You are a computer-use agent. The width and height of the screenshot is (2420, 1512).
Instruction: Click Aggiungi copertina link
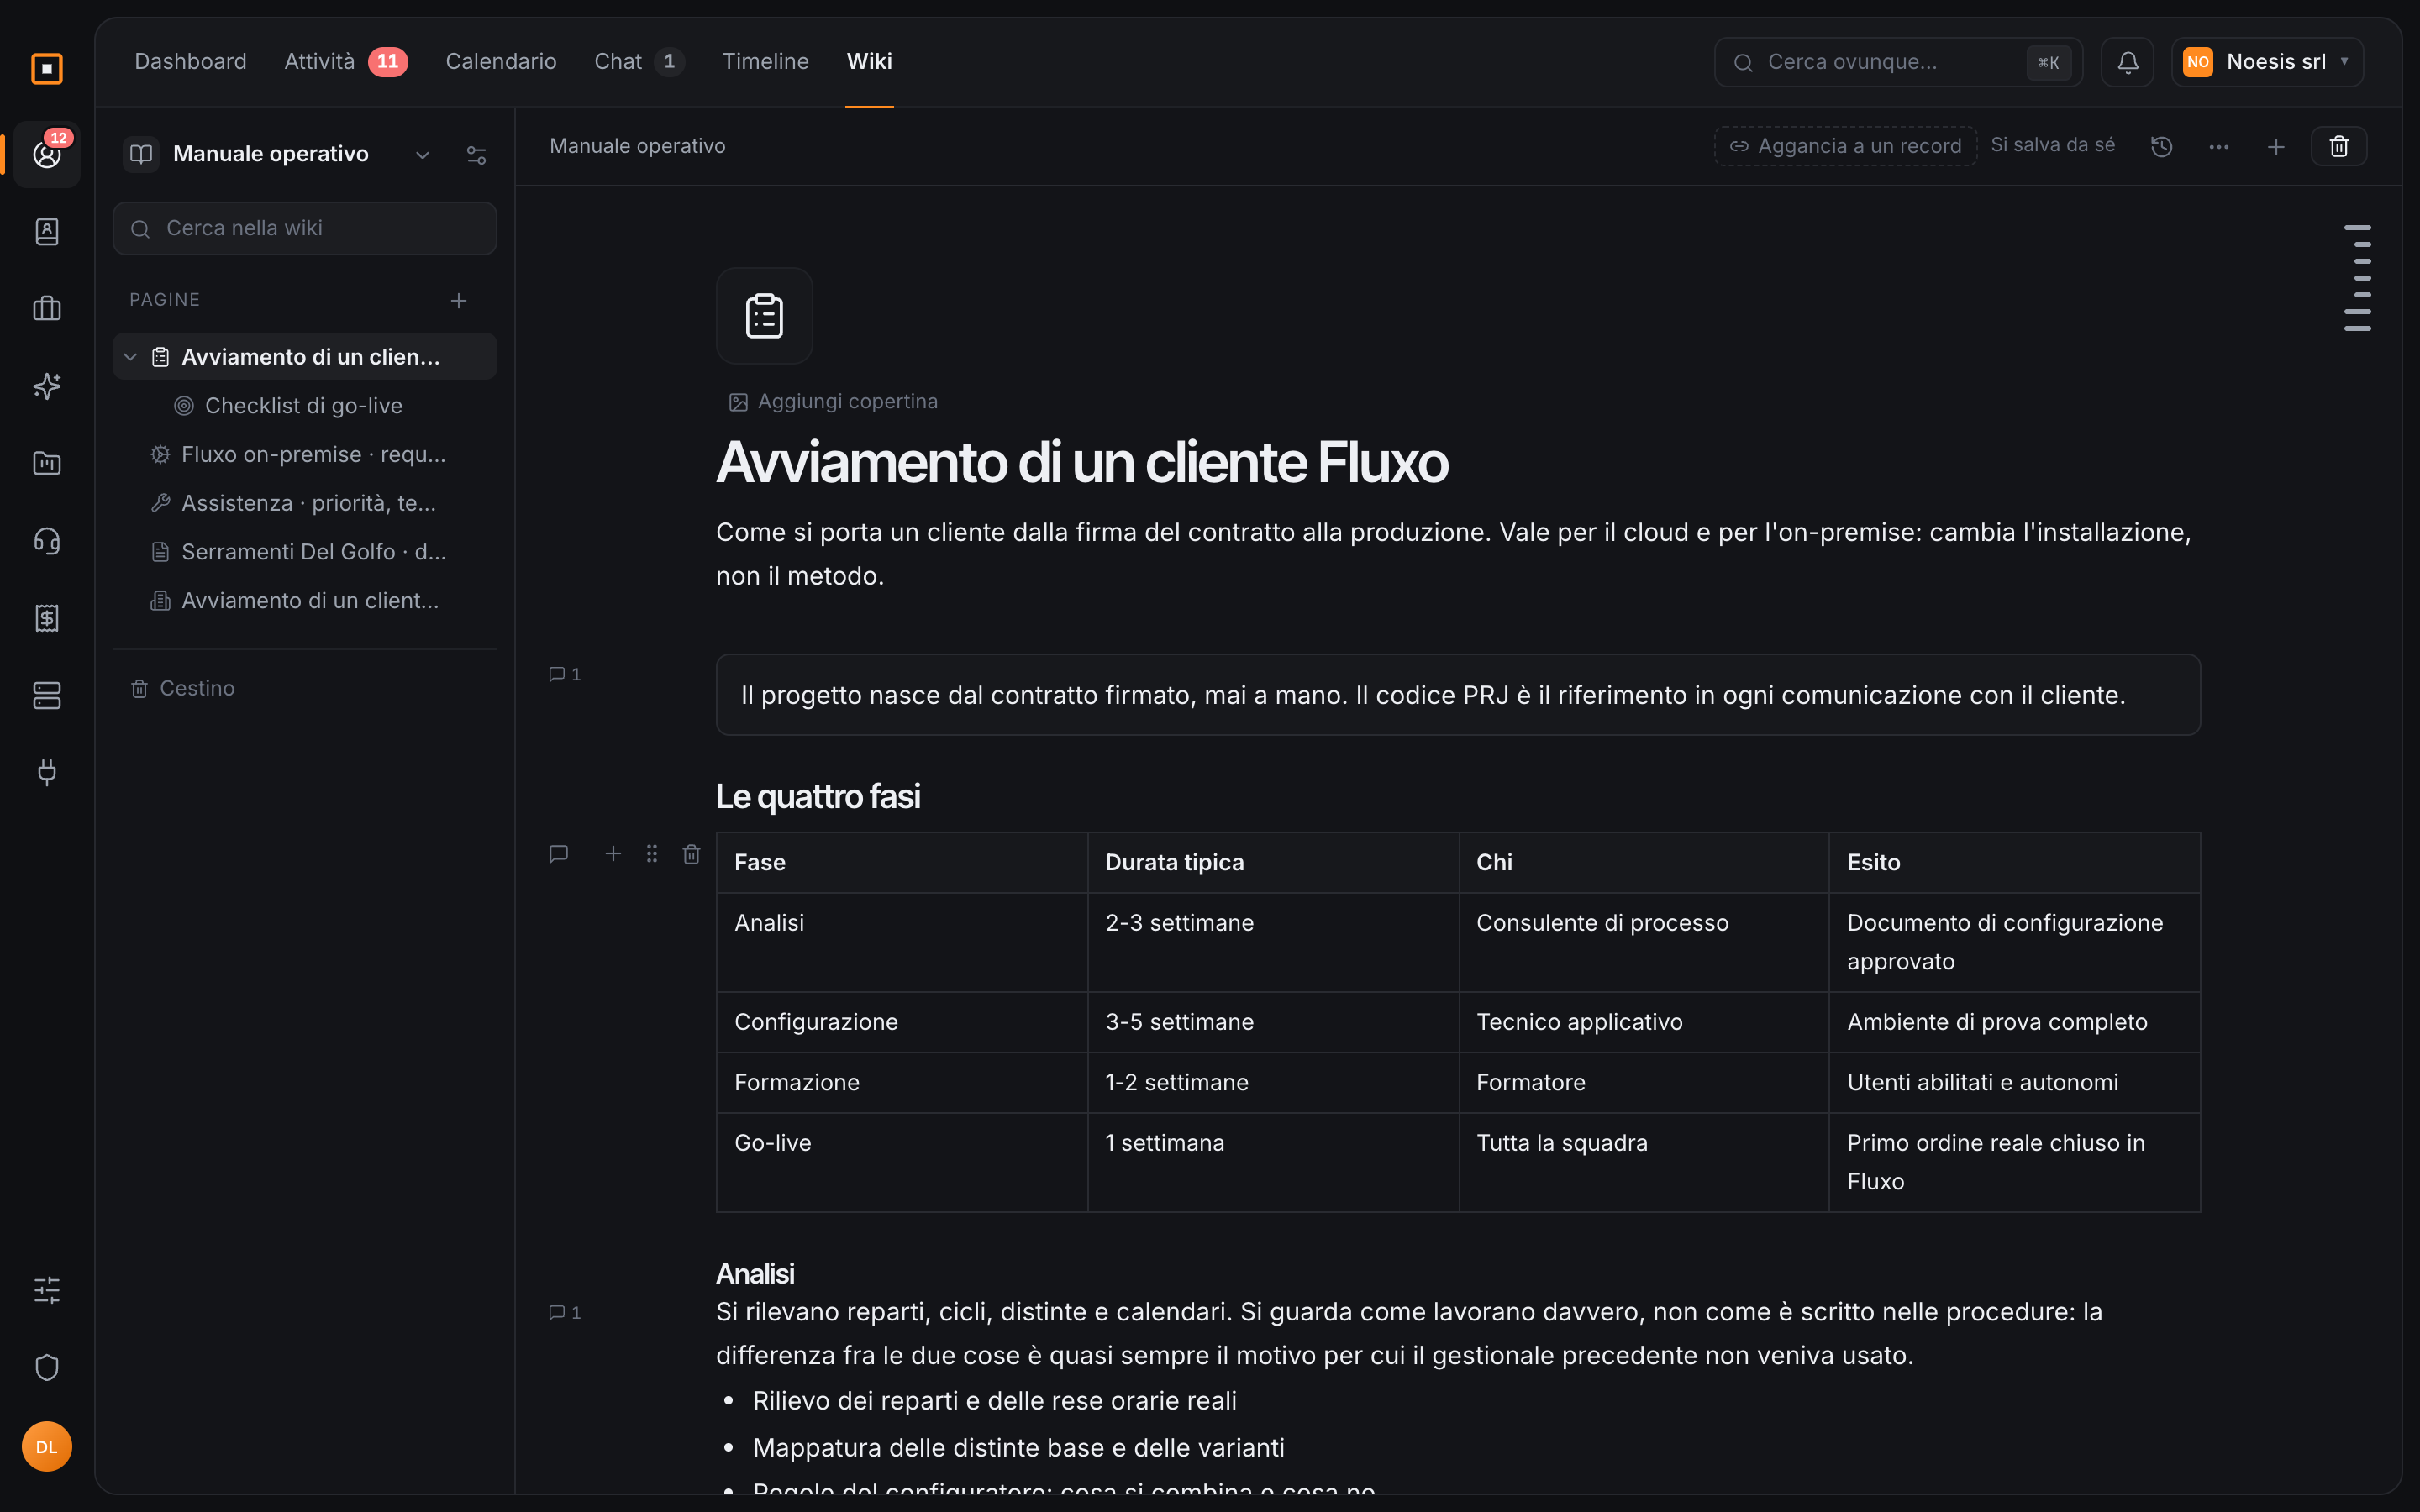(x=833, y=402)
